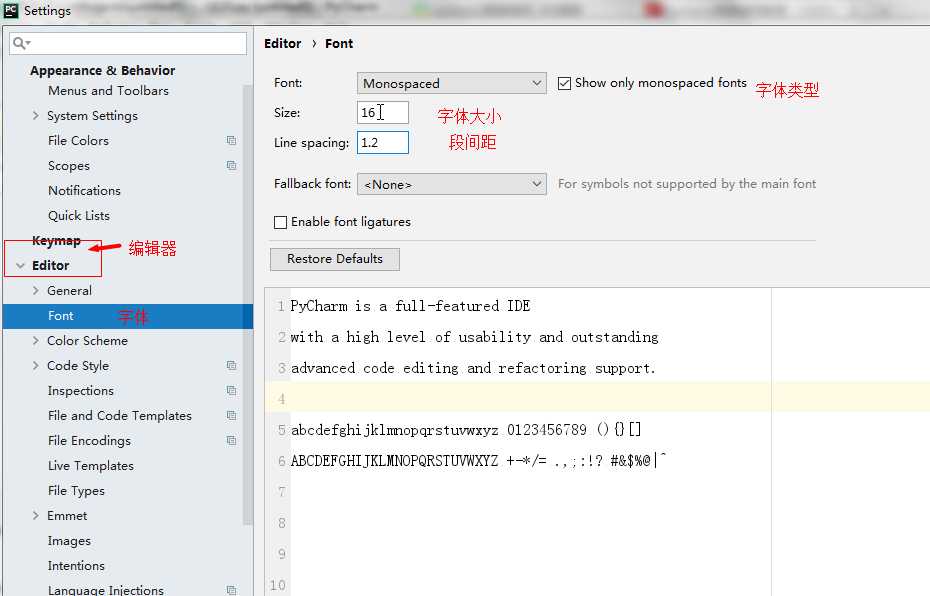This screenshot has width=930, height=596.
Task: Select Images settings page
Action: point(69,540)
